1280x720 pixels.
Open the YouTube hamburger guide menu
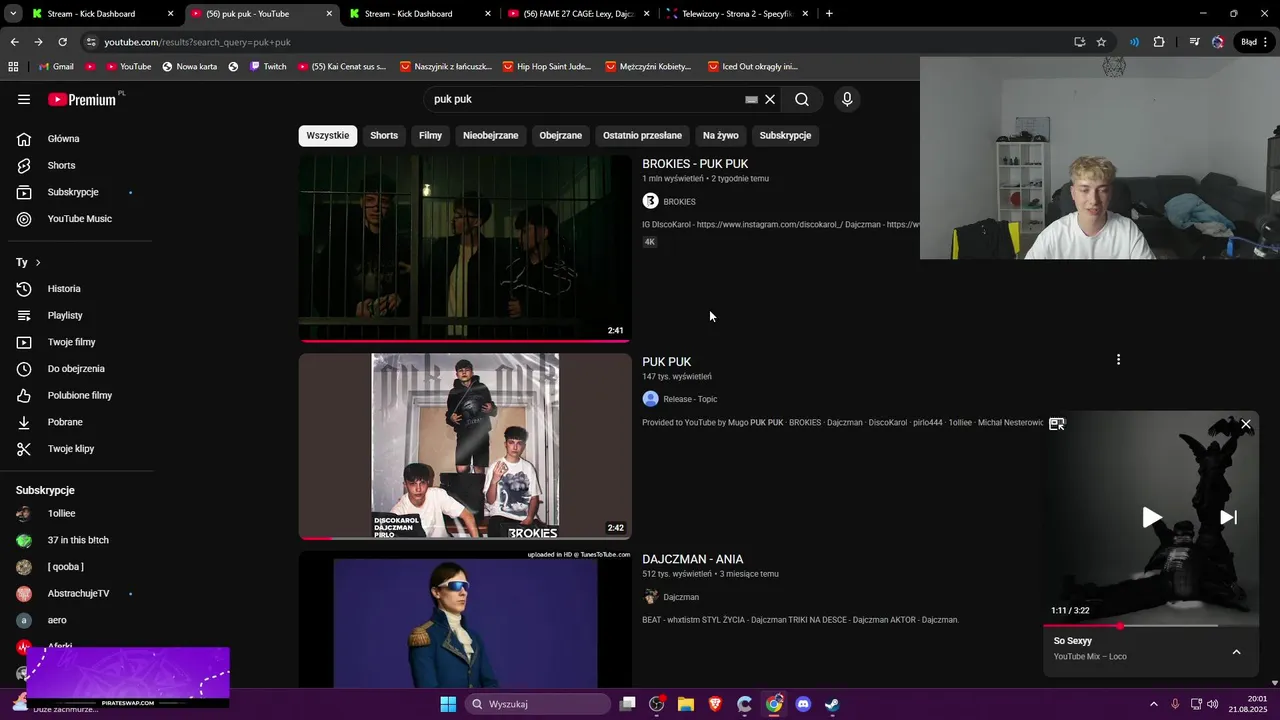(24, 99)
